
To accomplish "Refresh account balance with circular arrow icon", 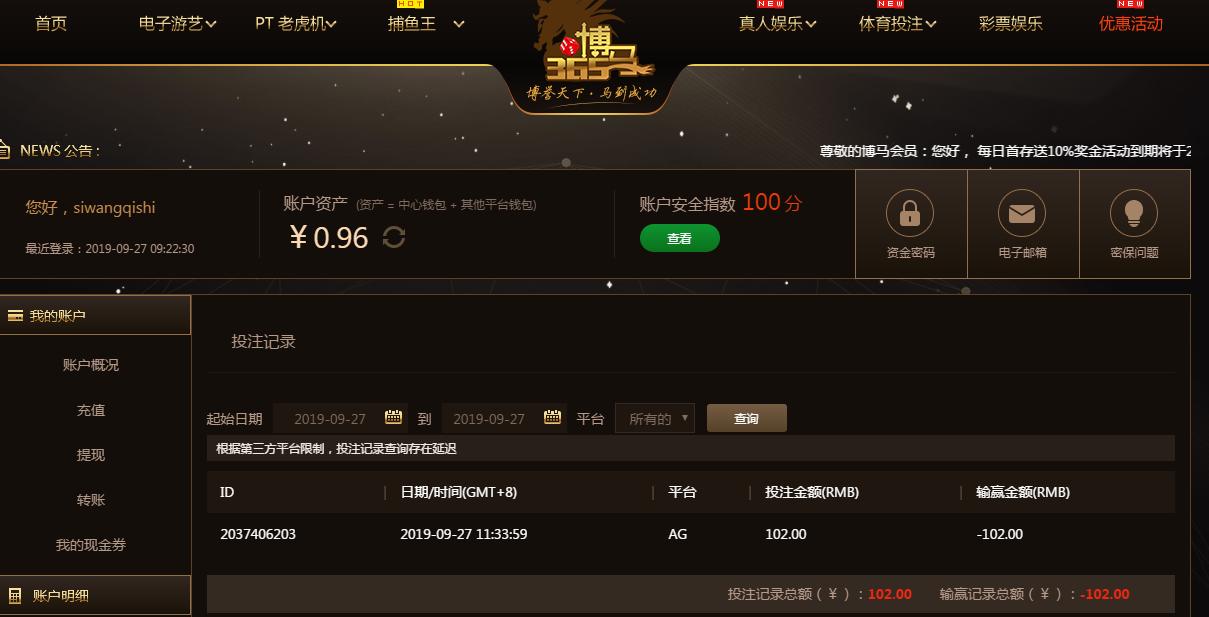I will (394, 238).
